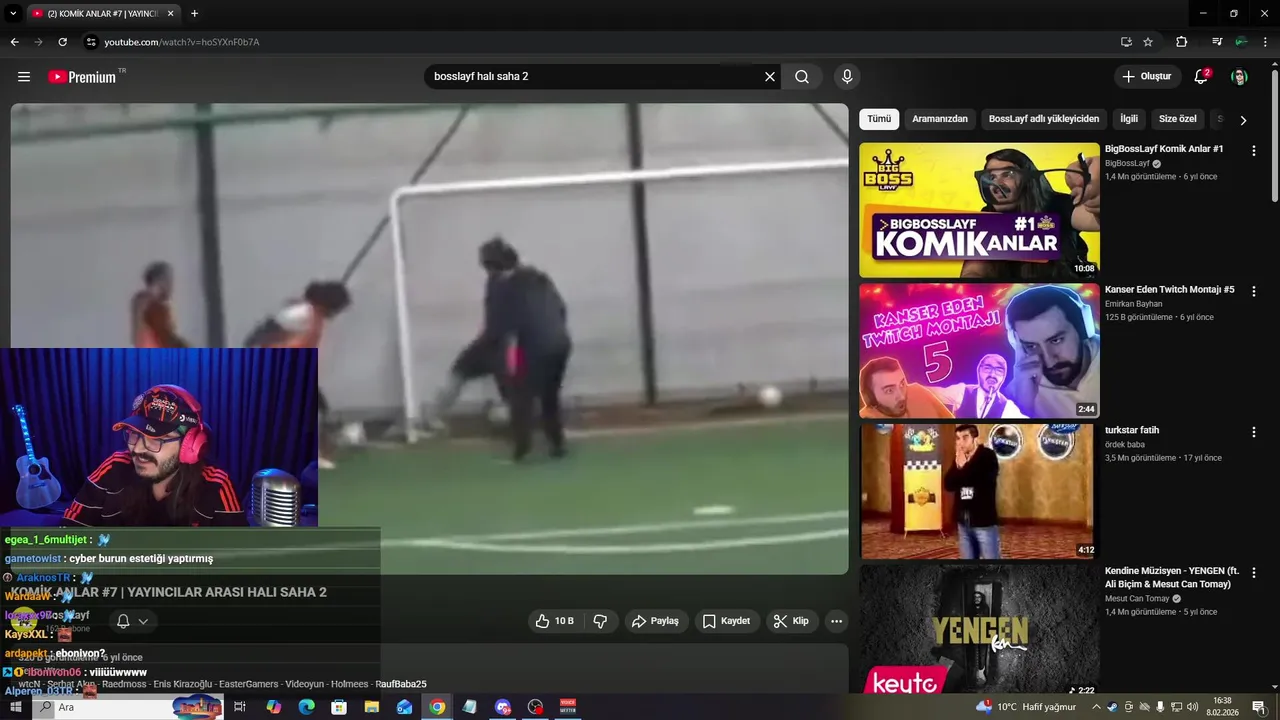
Task: View site information icon in address bar
Action: [x=91, y=42]
